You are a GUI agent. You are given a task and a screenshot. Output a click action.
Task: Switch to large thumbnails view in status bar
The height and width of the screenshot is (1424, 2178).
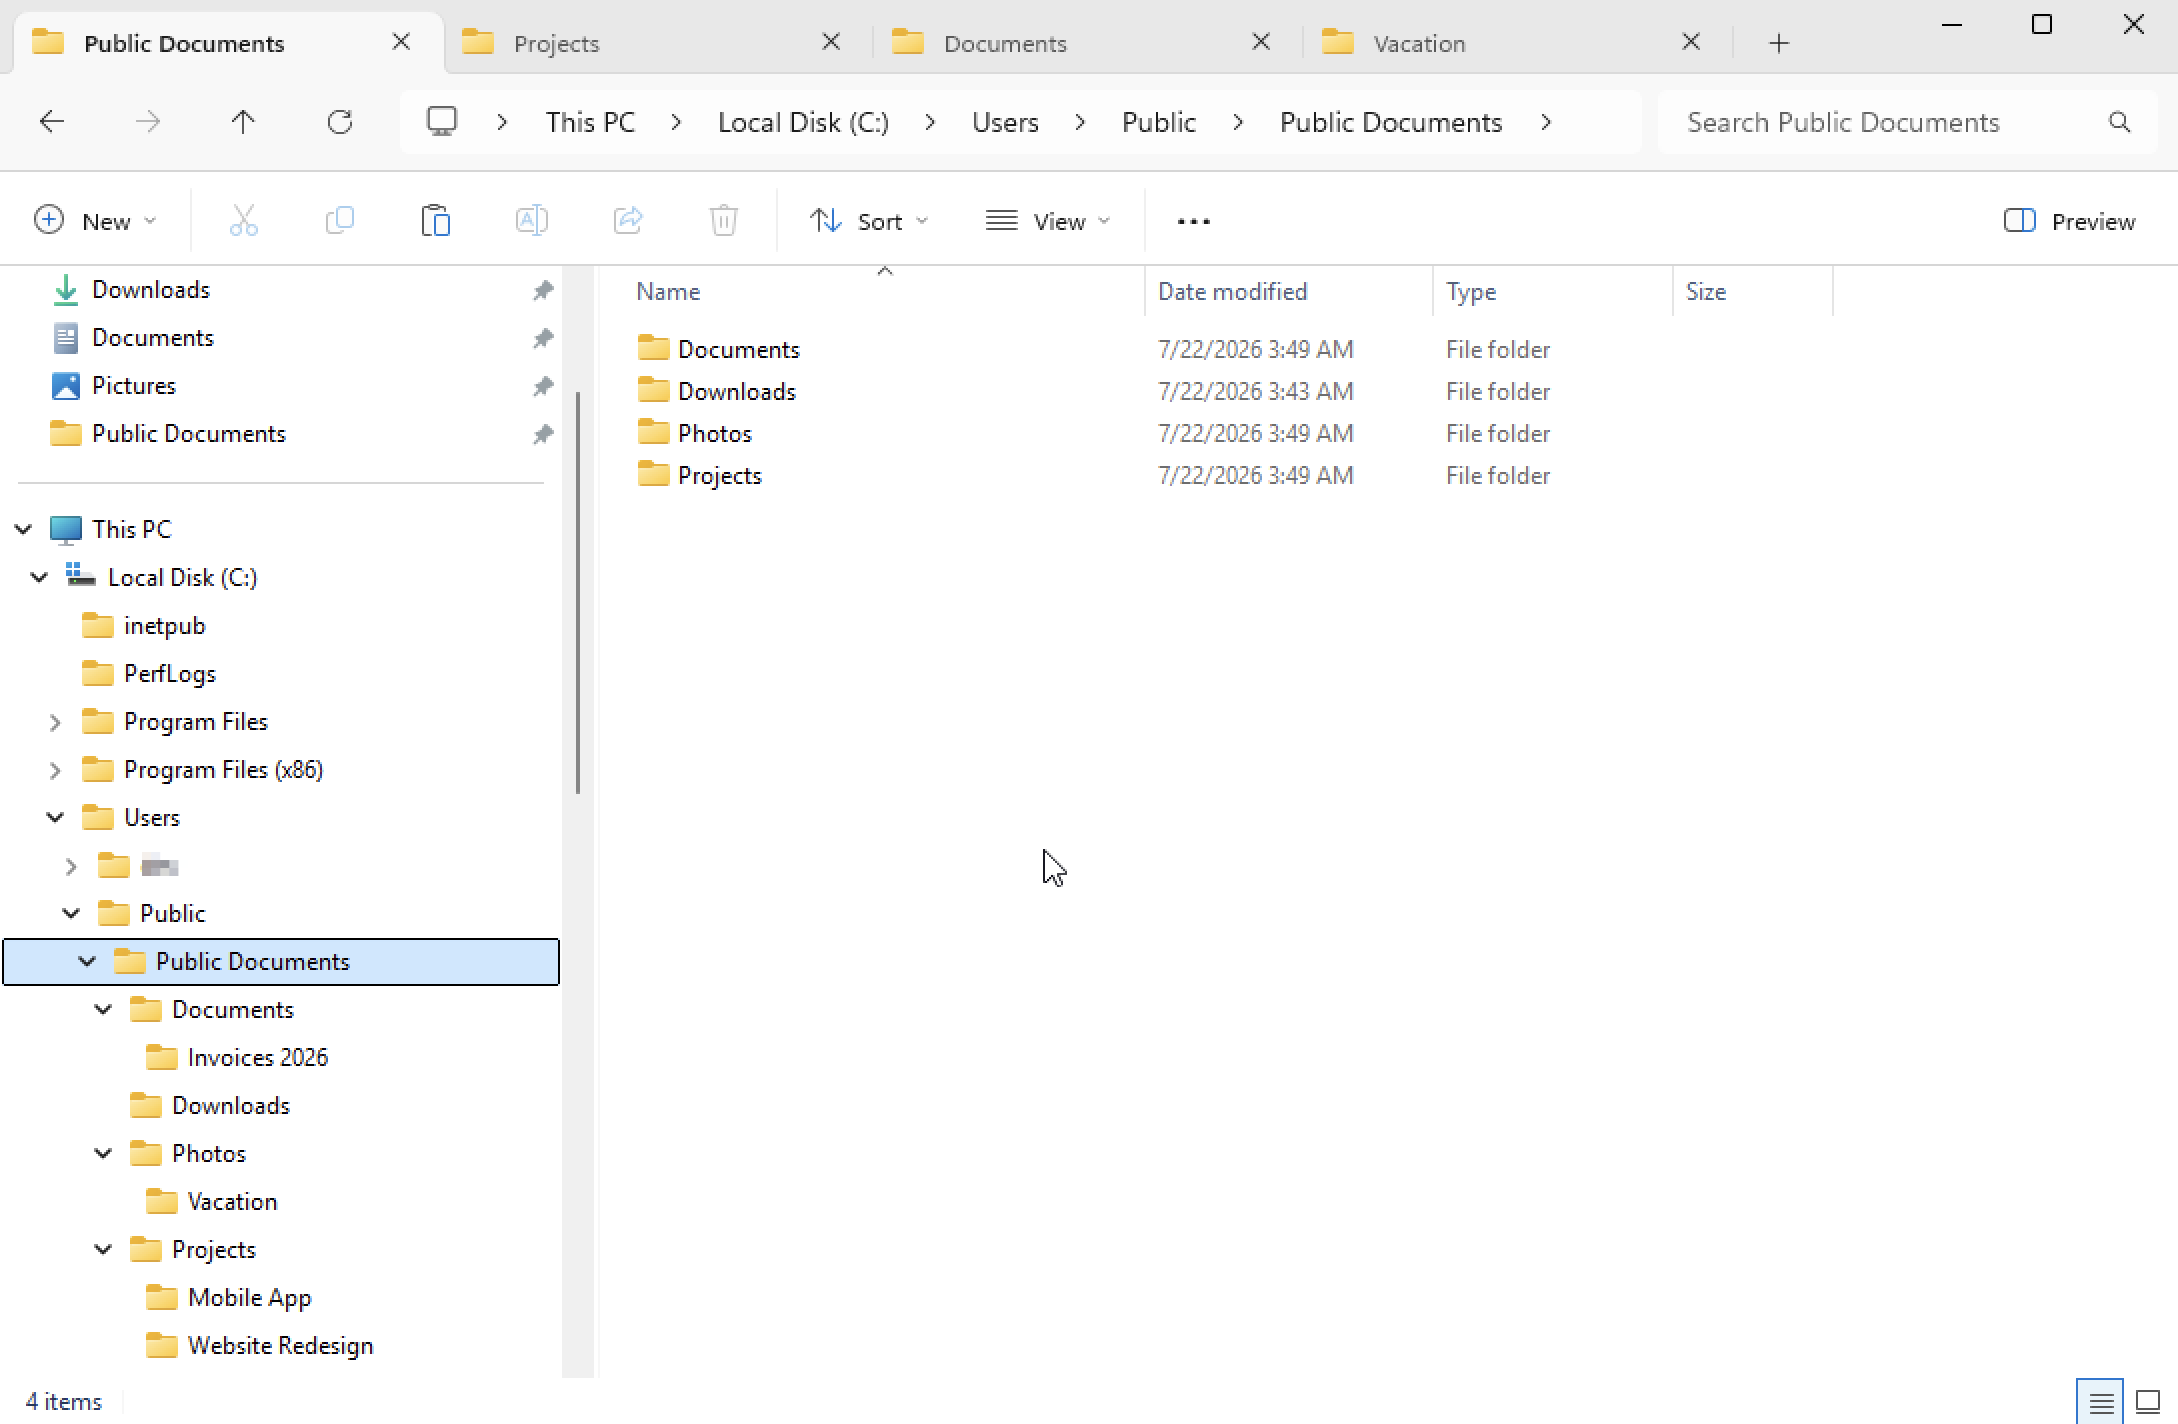pyautogui.click(x=2148, y=1402)
